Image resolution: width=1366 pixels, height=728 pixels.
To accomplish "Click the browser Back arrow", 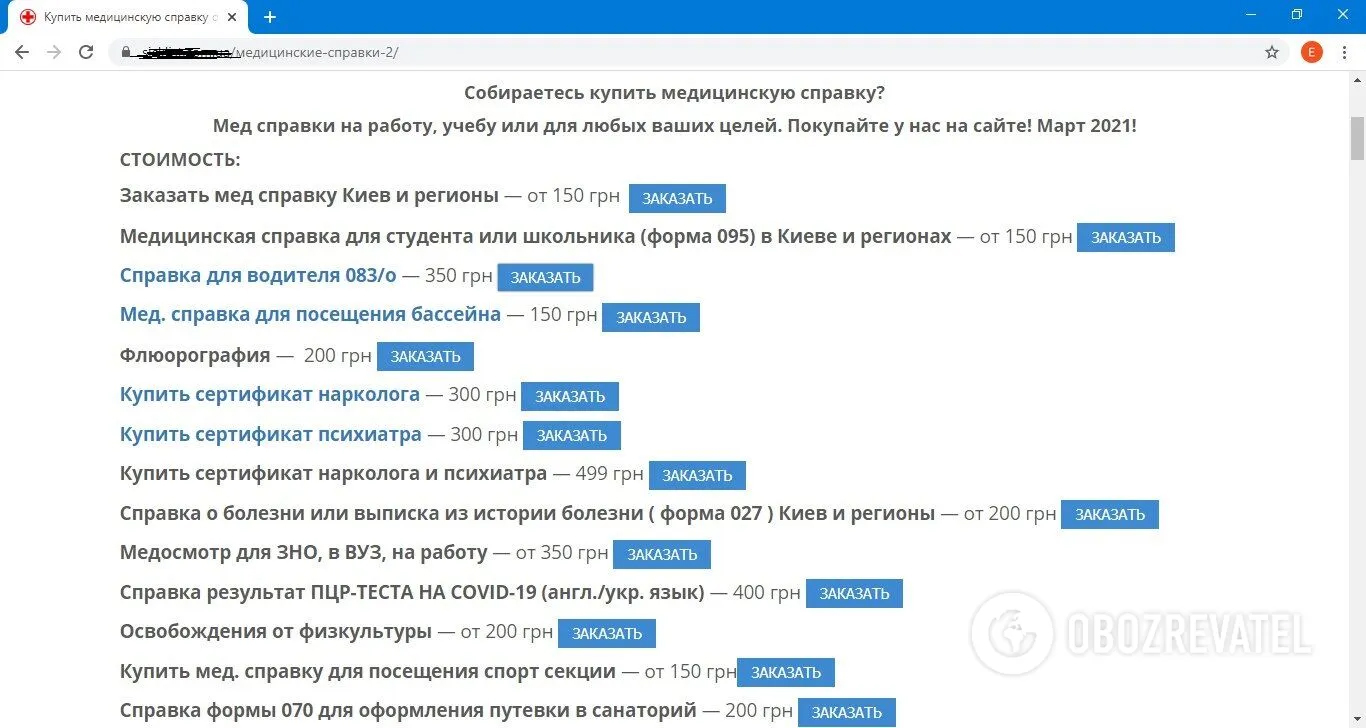I will click(22, 53).
